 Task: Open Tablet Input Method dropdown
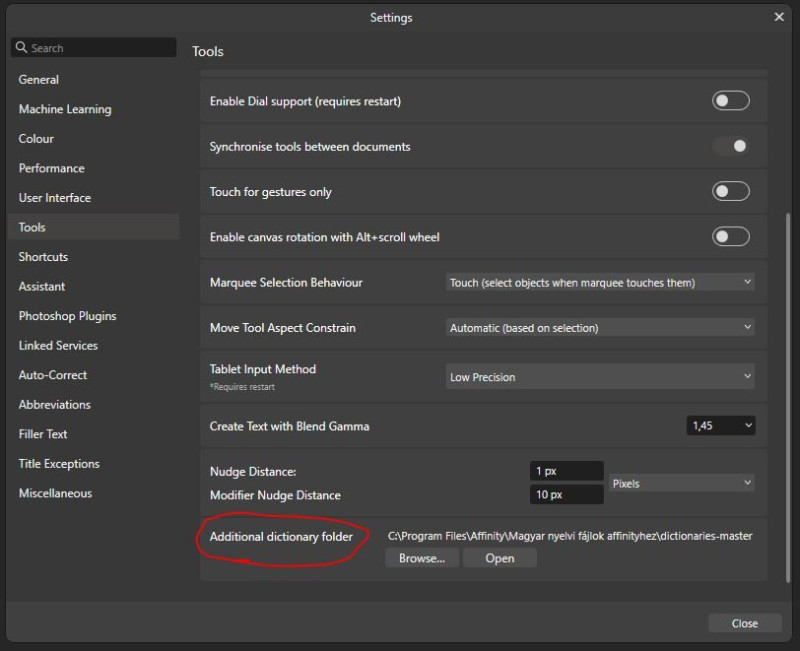(x=600, y=377)
